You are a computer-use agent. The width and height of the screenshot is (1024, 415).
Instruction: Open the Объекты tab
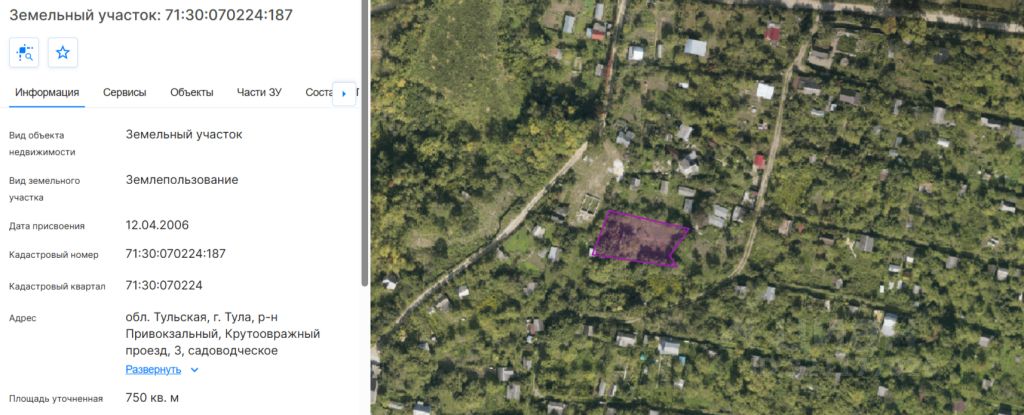(191, 92)
